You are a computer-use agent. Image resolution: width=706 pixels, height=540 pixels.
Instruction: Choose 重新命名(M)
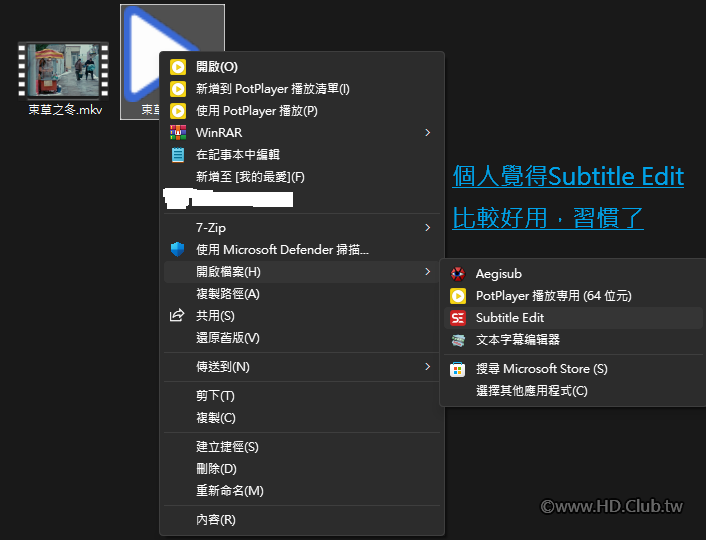[x=302, y=490]
